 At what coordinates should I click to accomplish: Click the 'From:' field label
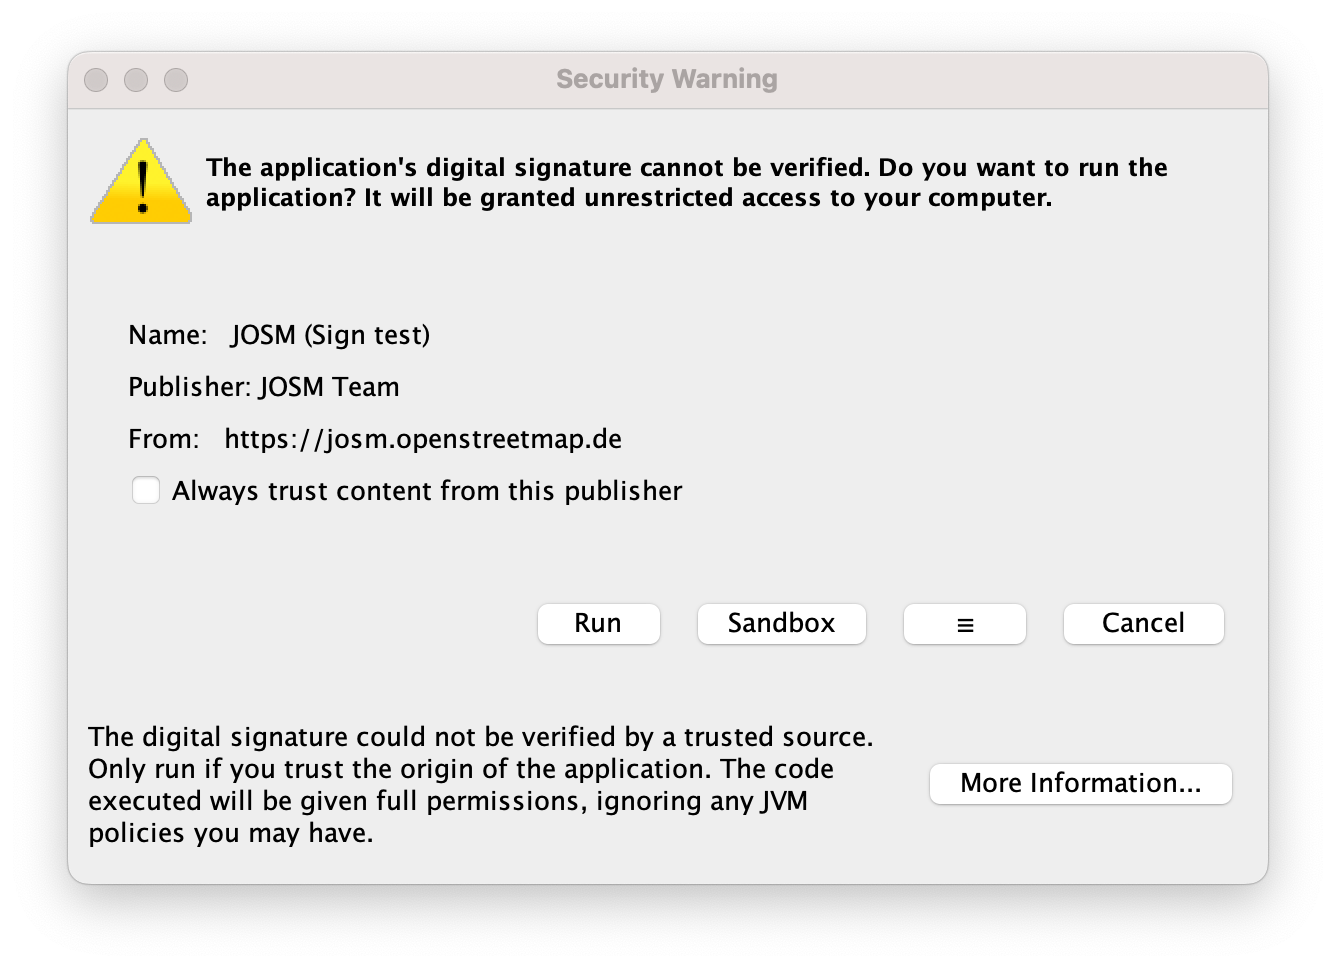(x=163, y=439)
